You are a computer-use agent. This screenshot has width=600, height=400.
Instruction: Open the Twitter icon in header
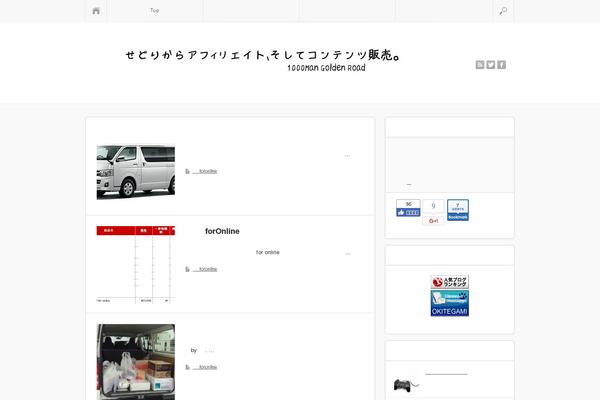(x=491, y=65)
